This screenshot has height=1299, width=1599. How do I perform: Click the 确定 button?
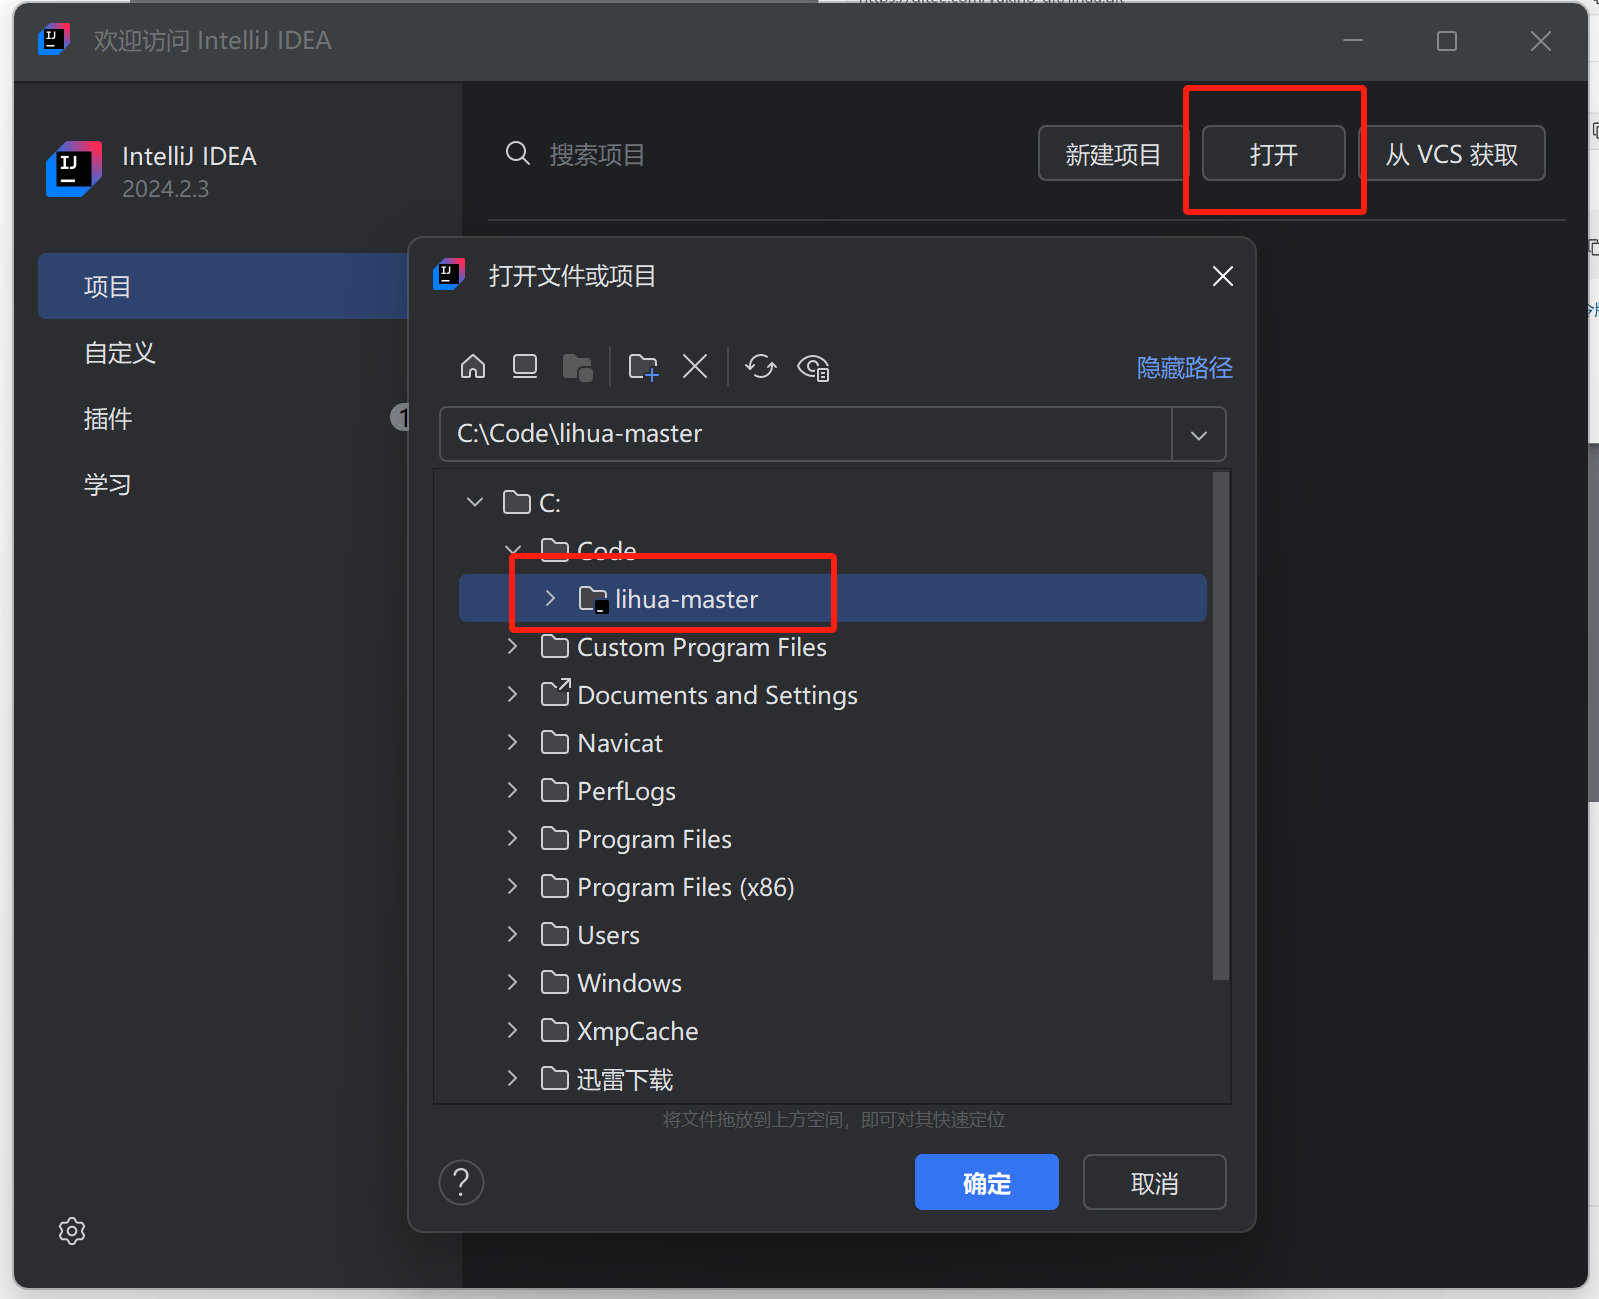tap(986, 1183)
